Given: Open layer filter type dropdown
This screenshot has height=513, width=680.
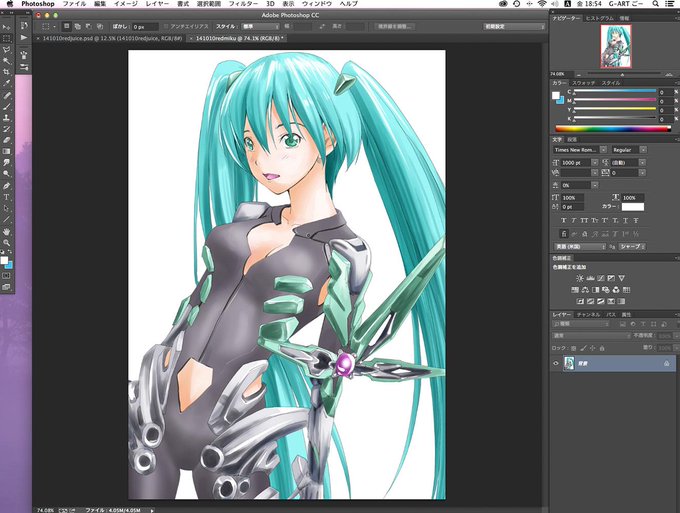Looking at the screenshot, I should 581,324.
